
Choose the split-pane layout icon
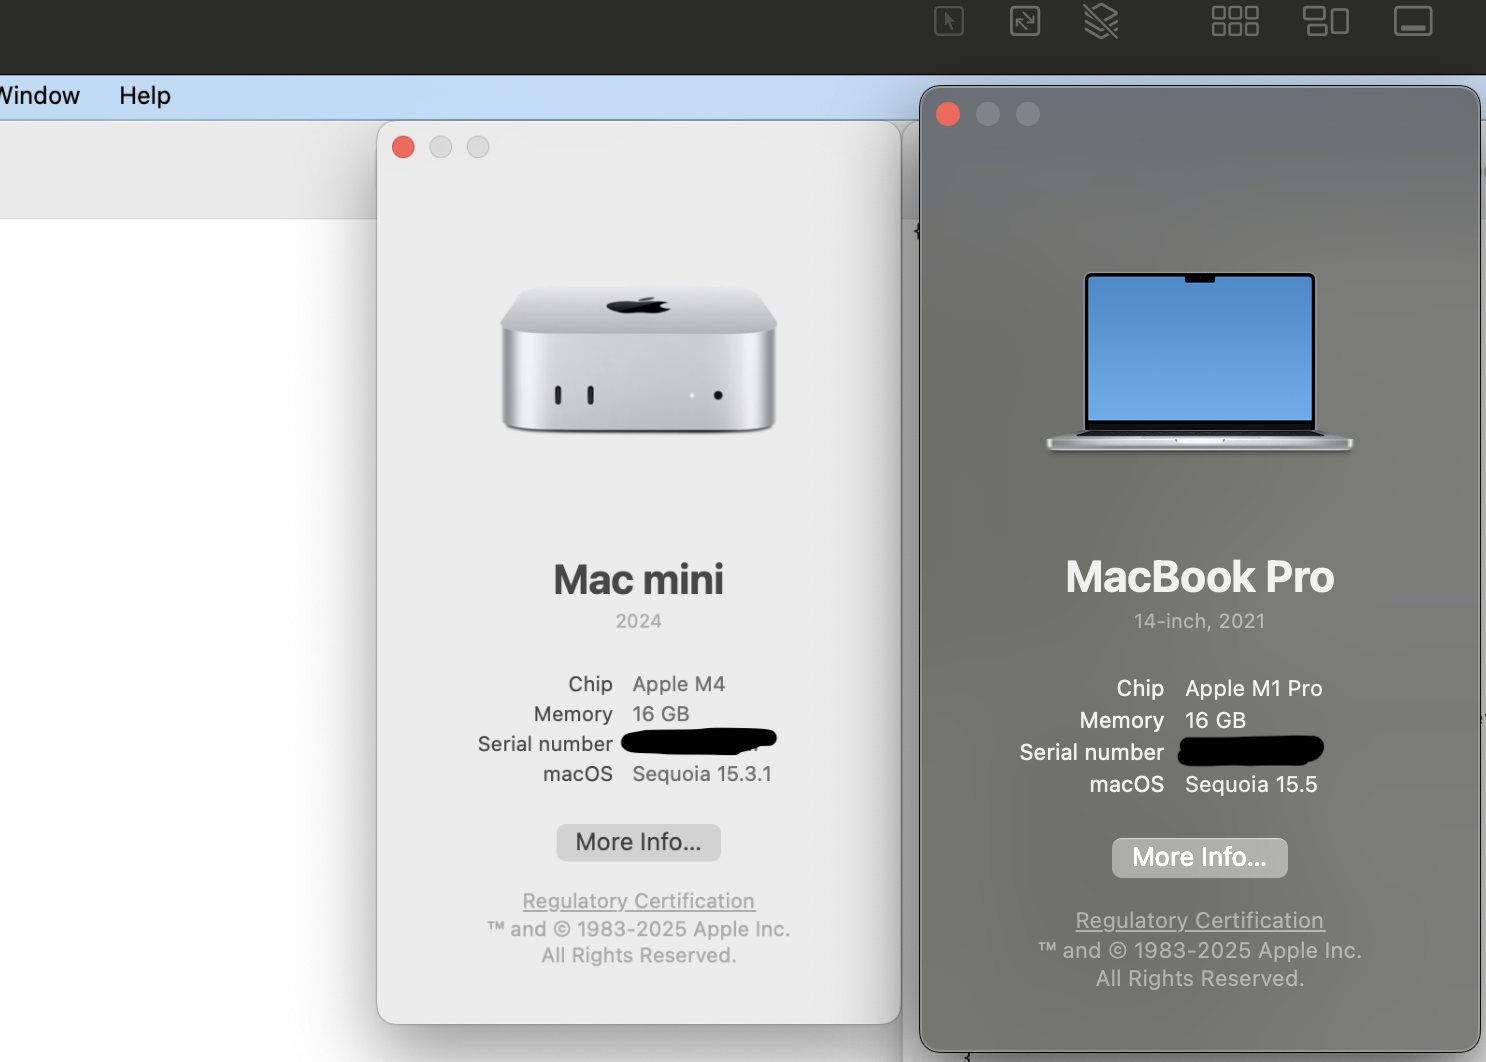[1326, 21]
